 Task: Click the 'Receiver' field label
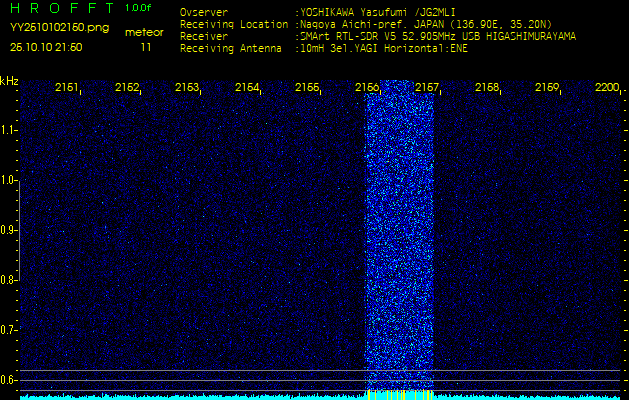(x=204, y=37)
